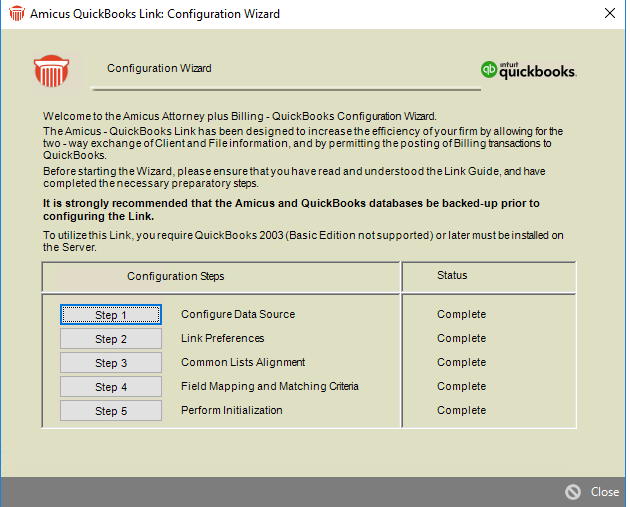Click the Configuration Steps column header
The image size is (630, 507).
[x=176, y=276]
